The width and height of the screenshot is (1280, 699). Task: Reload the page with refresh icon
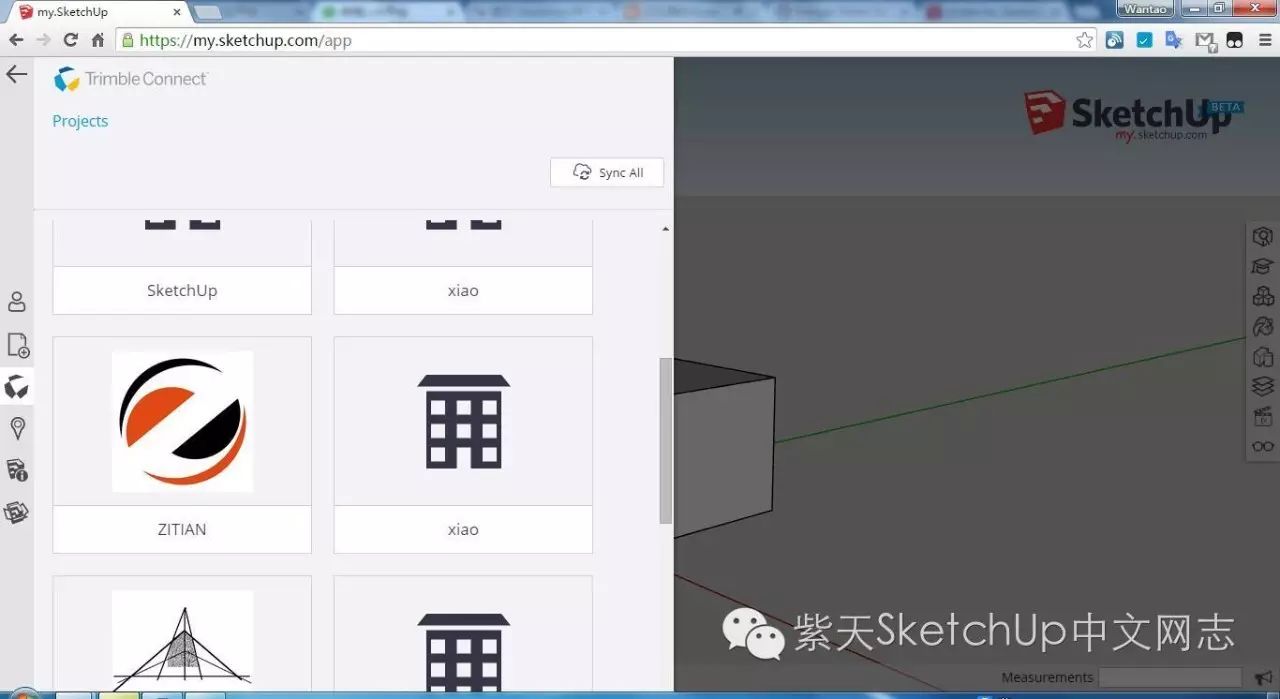point(70,40)
